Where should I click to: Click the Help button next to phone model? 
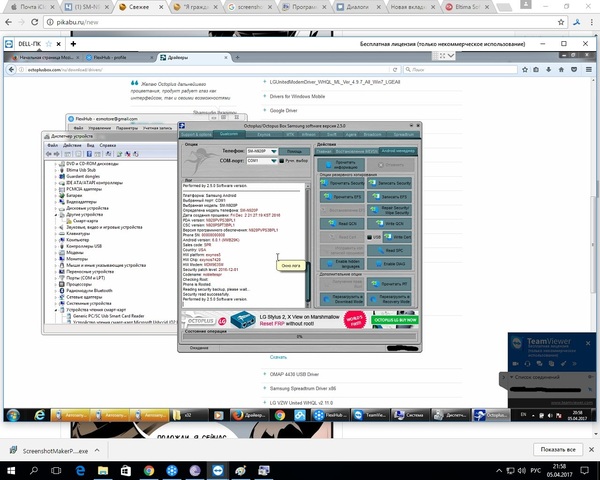click(x=294, y=151)
